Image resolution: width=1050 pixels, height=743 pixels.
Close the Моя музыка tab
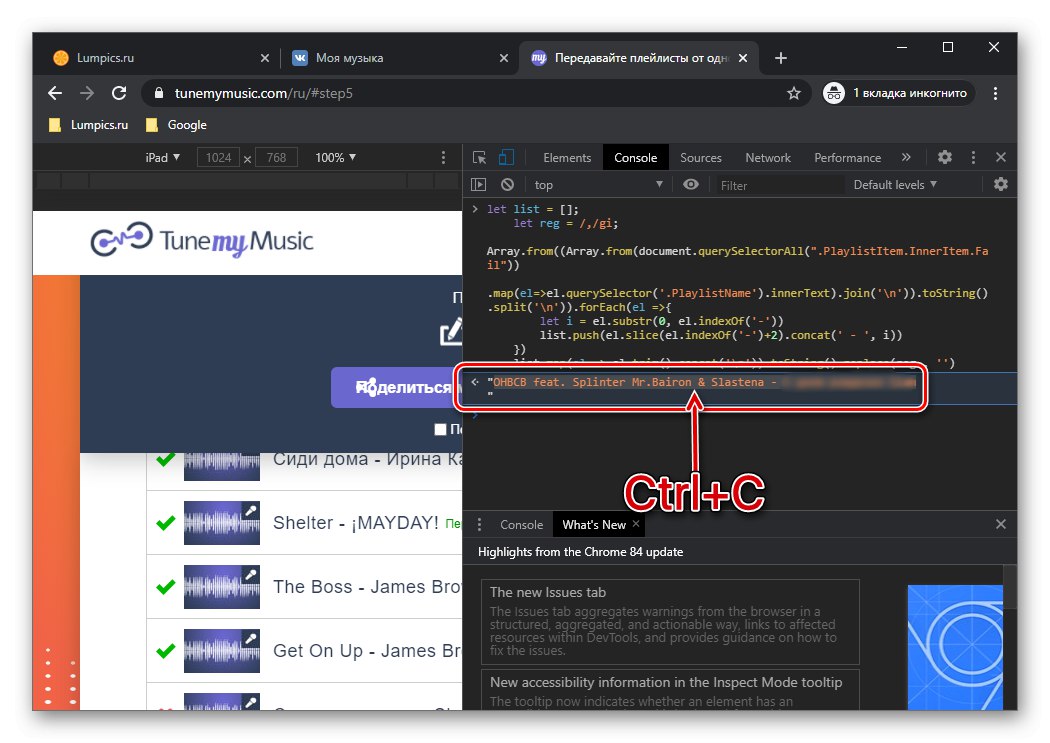[504, 58]
